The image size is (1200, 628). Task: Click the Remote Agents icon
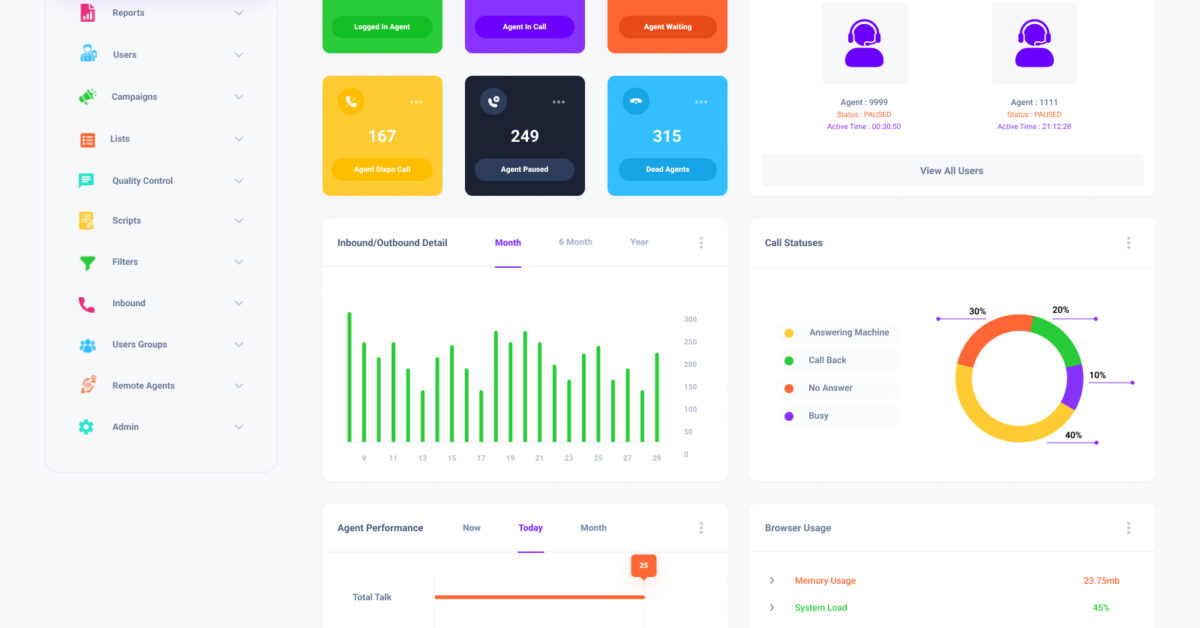[88, 385]
